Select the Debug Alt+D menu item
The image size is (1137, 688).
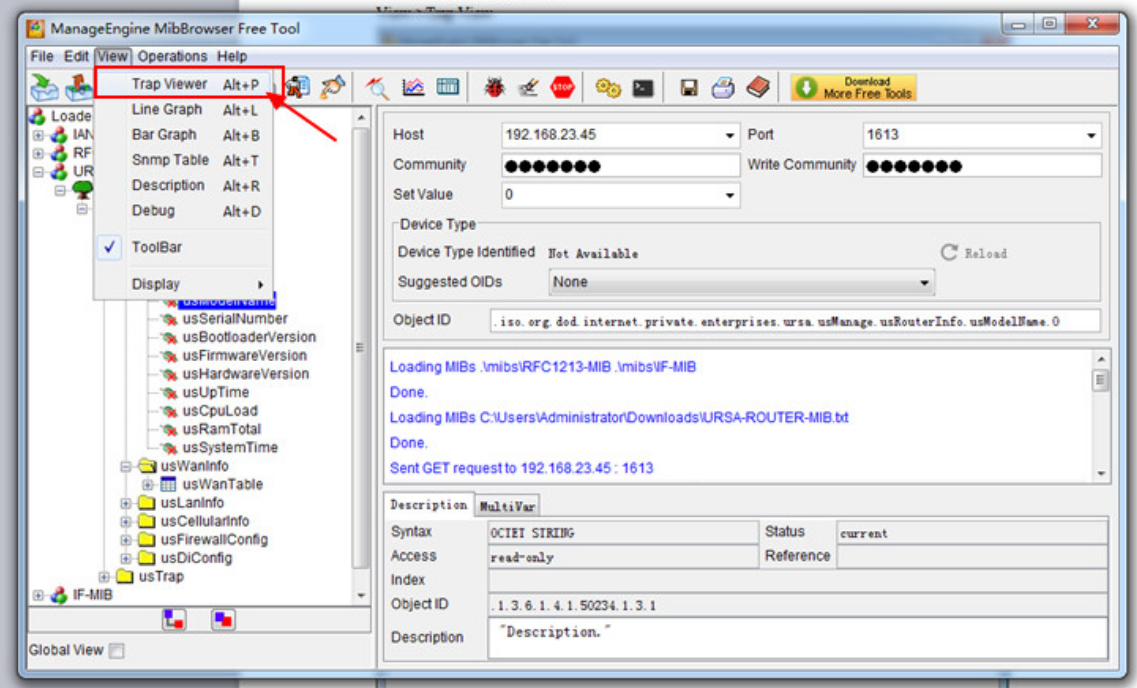tap(184, 211)
